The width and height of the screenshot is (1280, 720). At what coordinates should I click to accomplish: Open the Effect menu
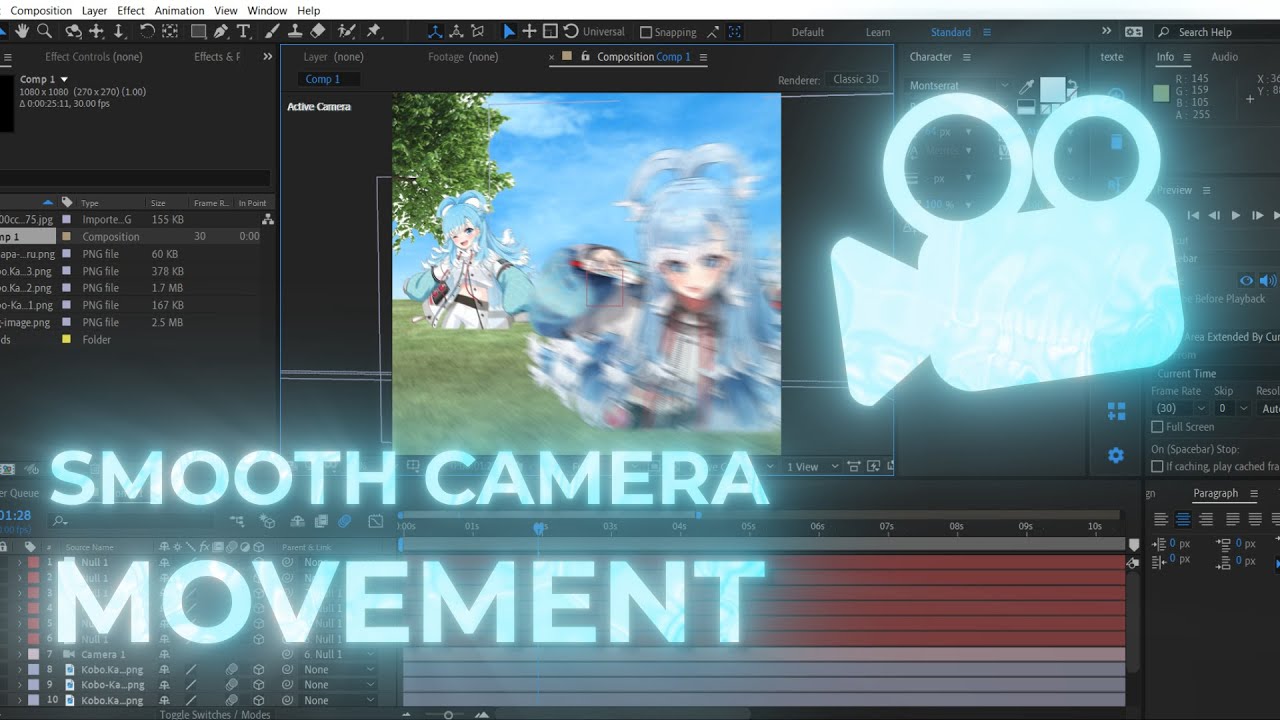[131, 11]
